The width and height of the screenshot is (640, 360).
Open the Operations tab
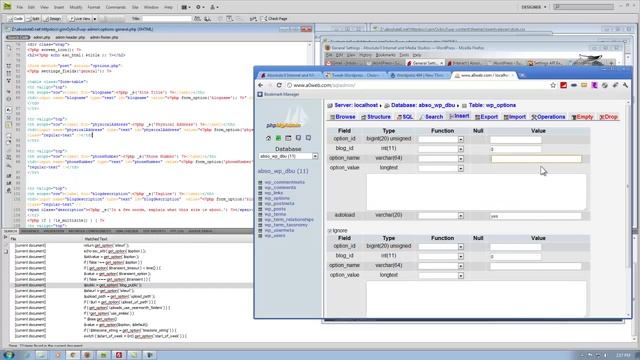(x=548, y=117)
